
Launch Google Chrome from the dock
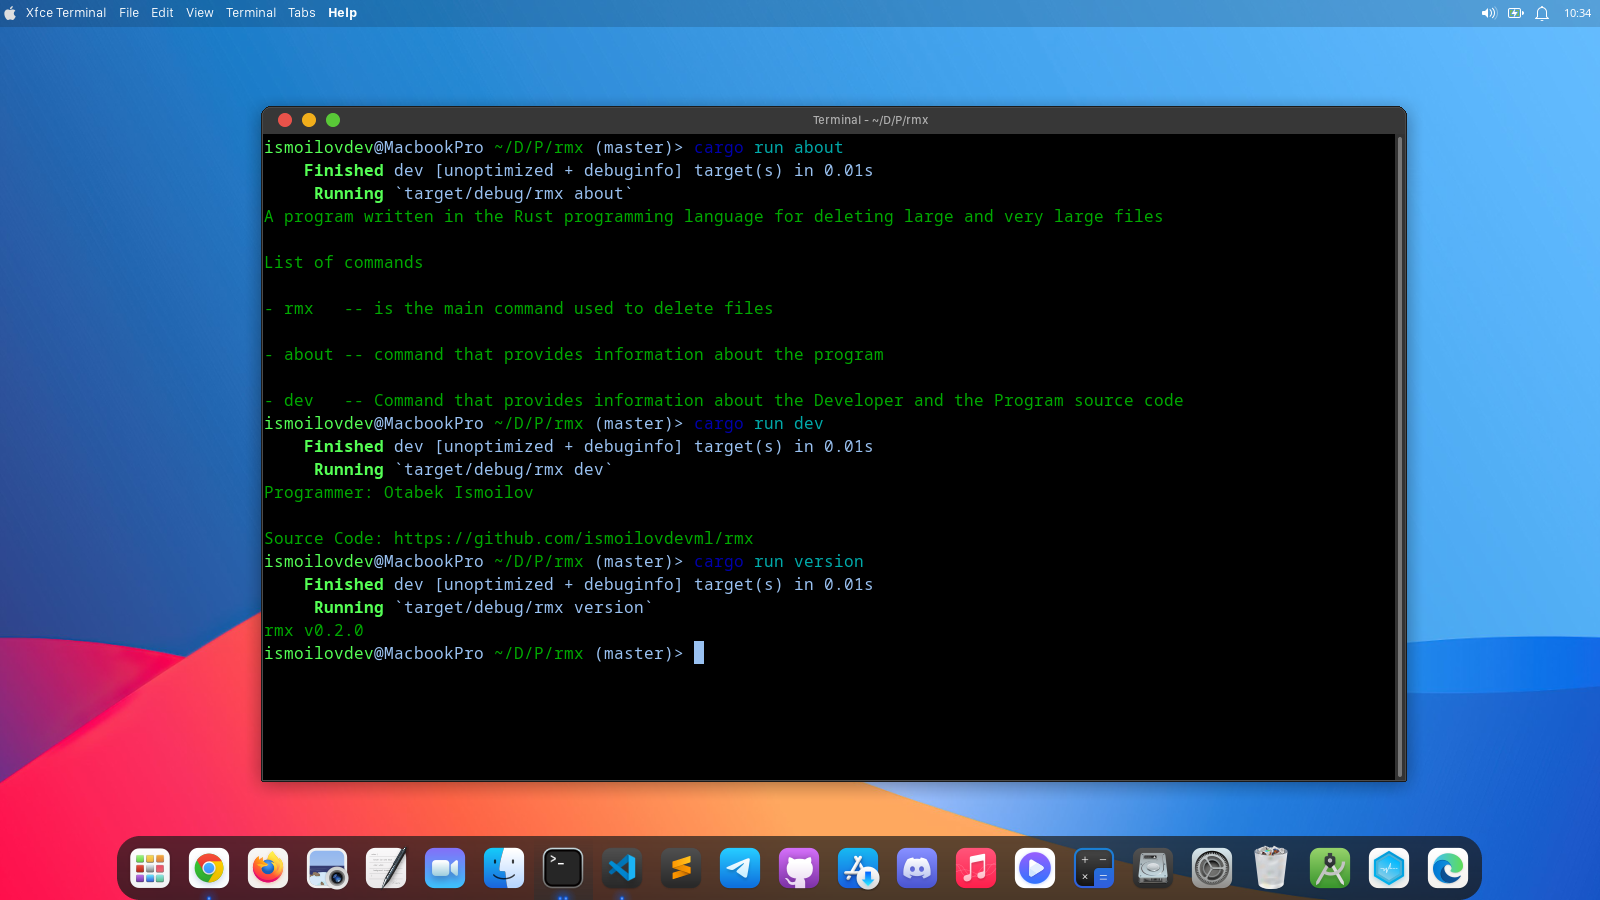coord(209,868)
